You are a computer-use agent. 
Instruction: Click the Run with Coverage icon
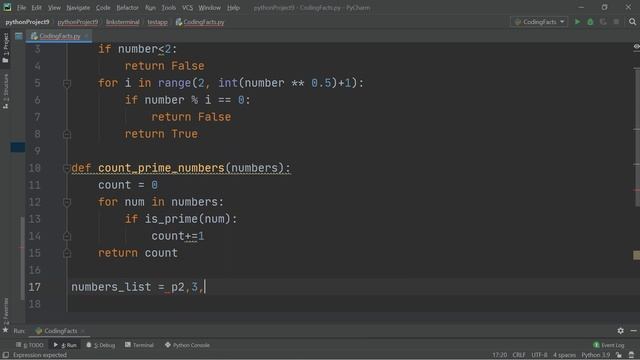603,22
